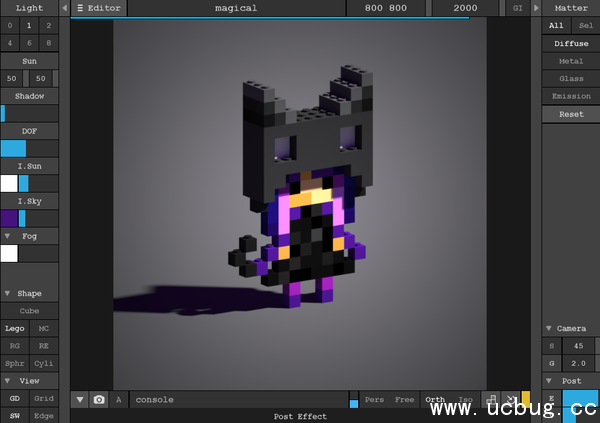The height and width of the screenshot is (423, 600).
Task: Set shape to Cube
Action: tap(29, 311)
